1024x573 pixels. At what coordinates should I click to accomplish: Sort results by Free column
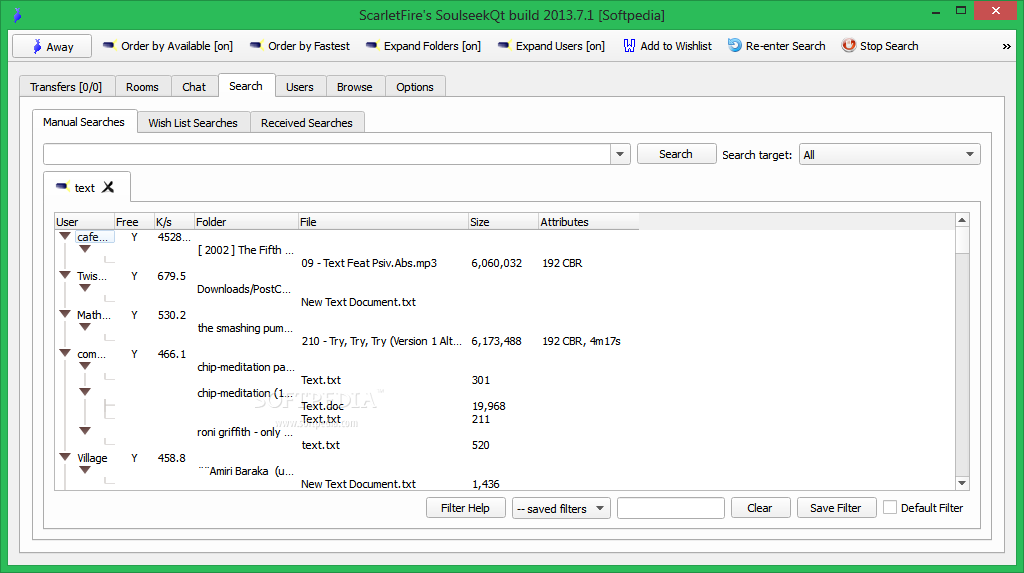[x=134, y=221]
